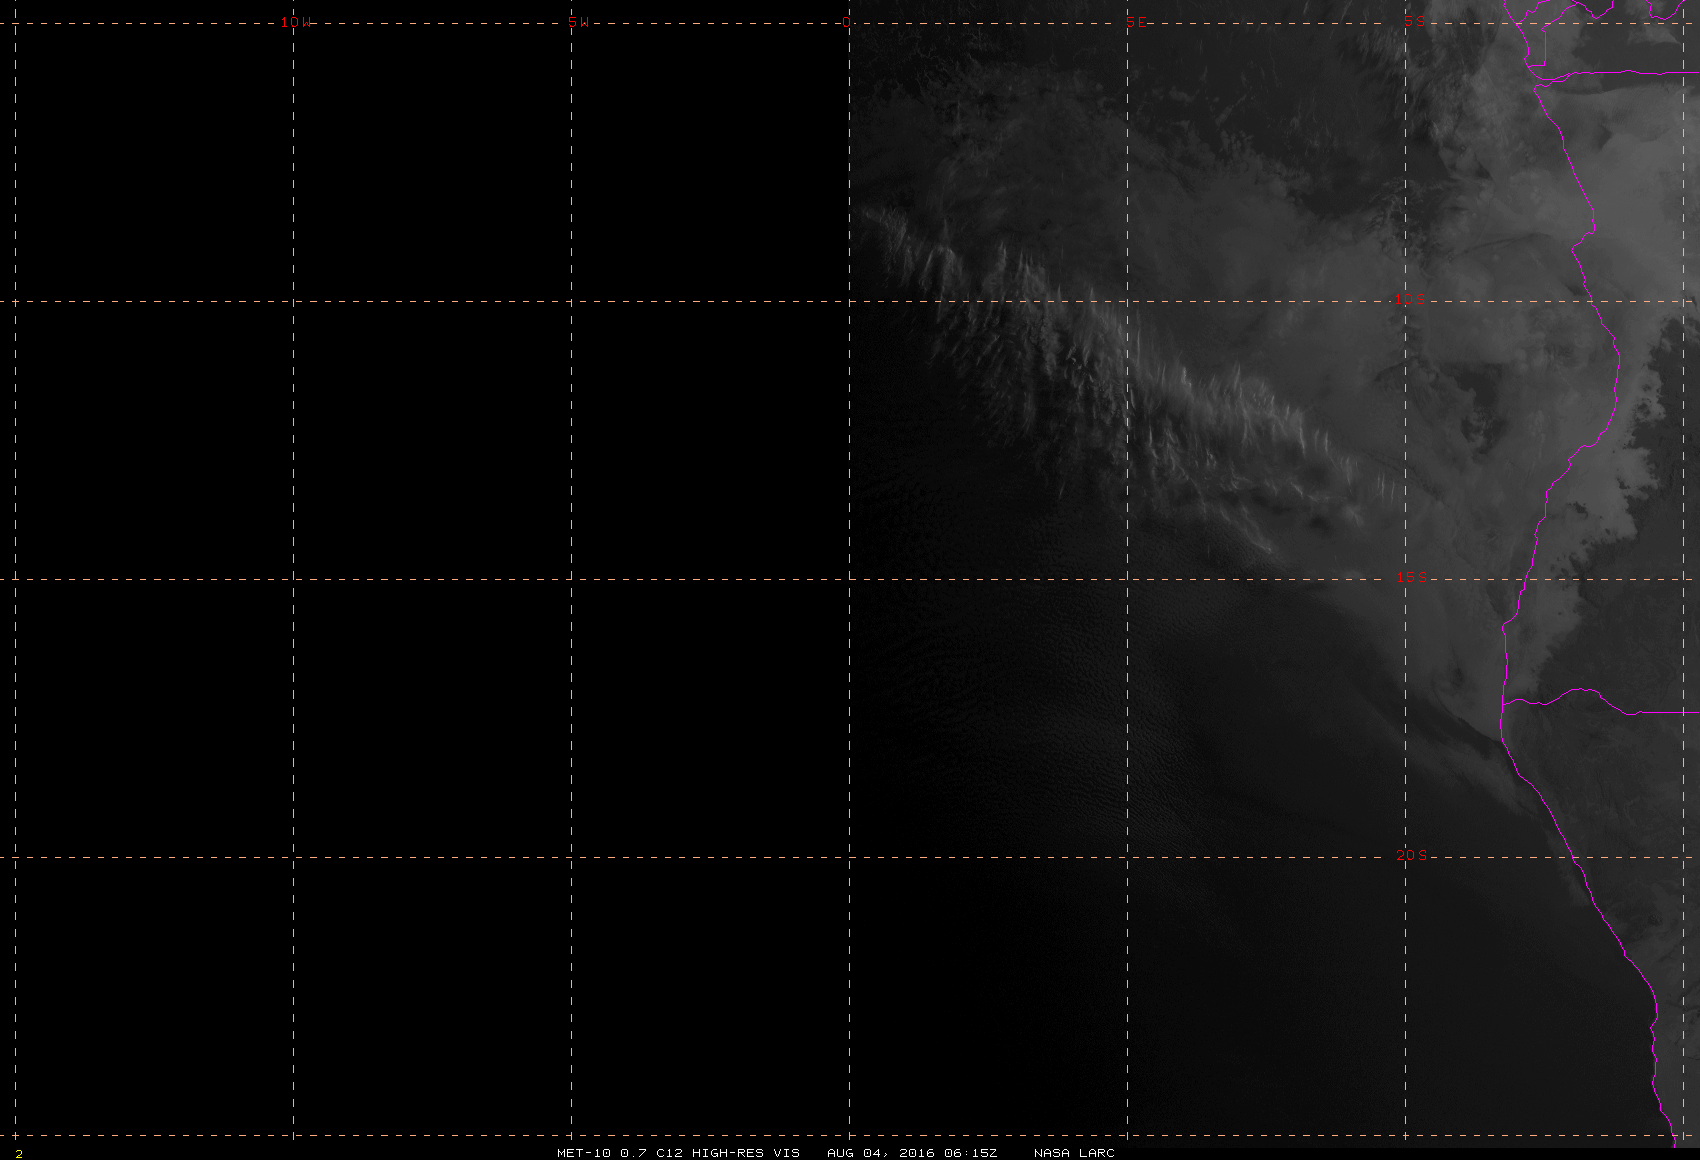This screenshot has height=1160, width=1700.
Task: Select the 10S latitude label
Action: [1410, 299]
